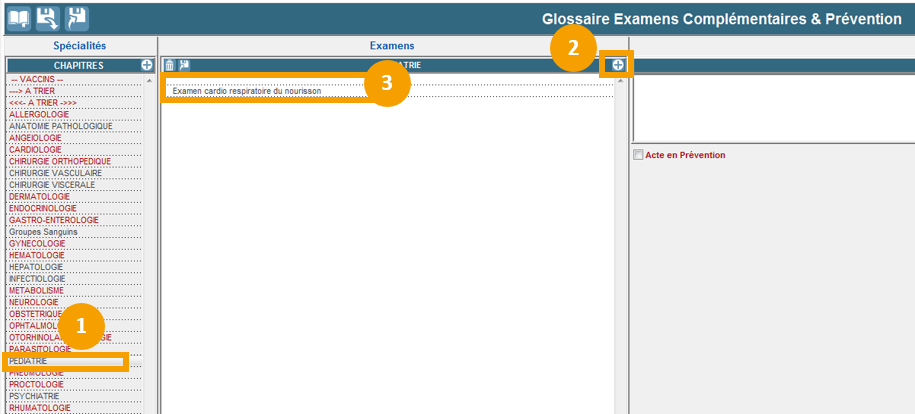Screen dimensions: 915x414
Task: Open the -- VACCINS -- chapter
Action: (x=36, y=79)
